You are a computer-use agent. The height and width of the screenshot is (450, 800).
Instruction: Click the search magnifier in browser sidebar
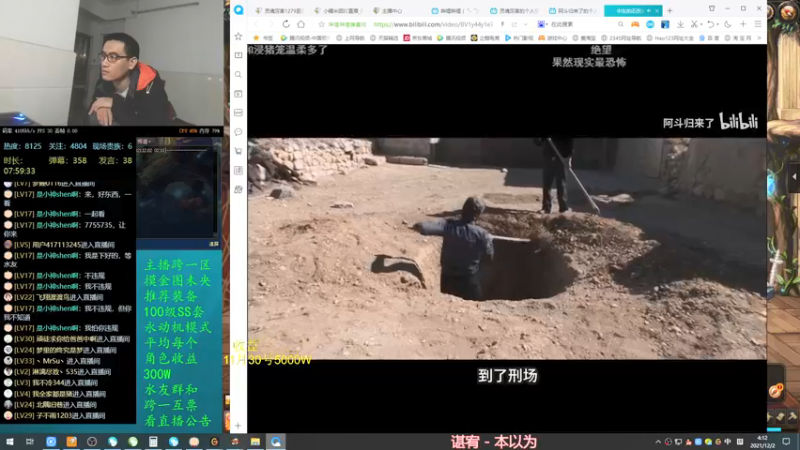pyautogui.click(x=238, y=74)
